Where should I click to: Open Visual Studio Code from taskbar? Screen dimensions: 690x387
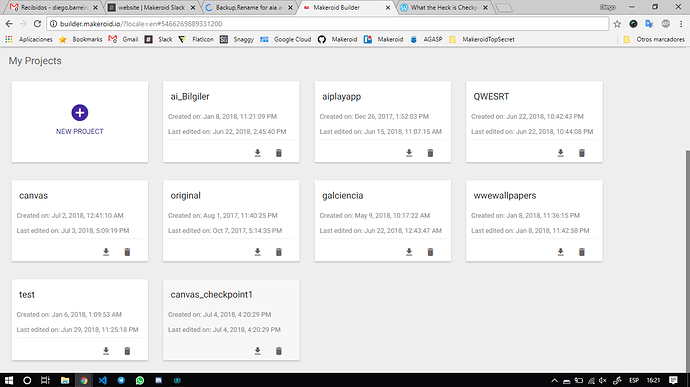pos(103,380)
